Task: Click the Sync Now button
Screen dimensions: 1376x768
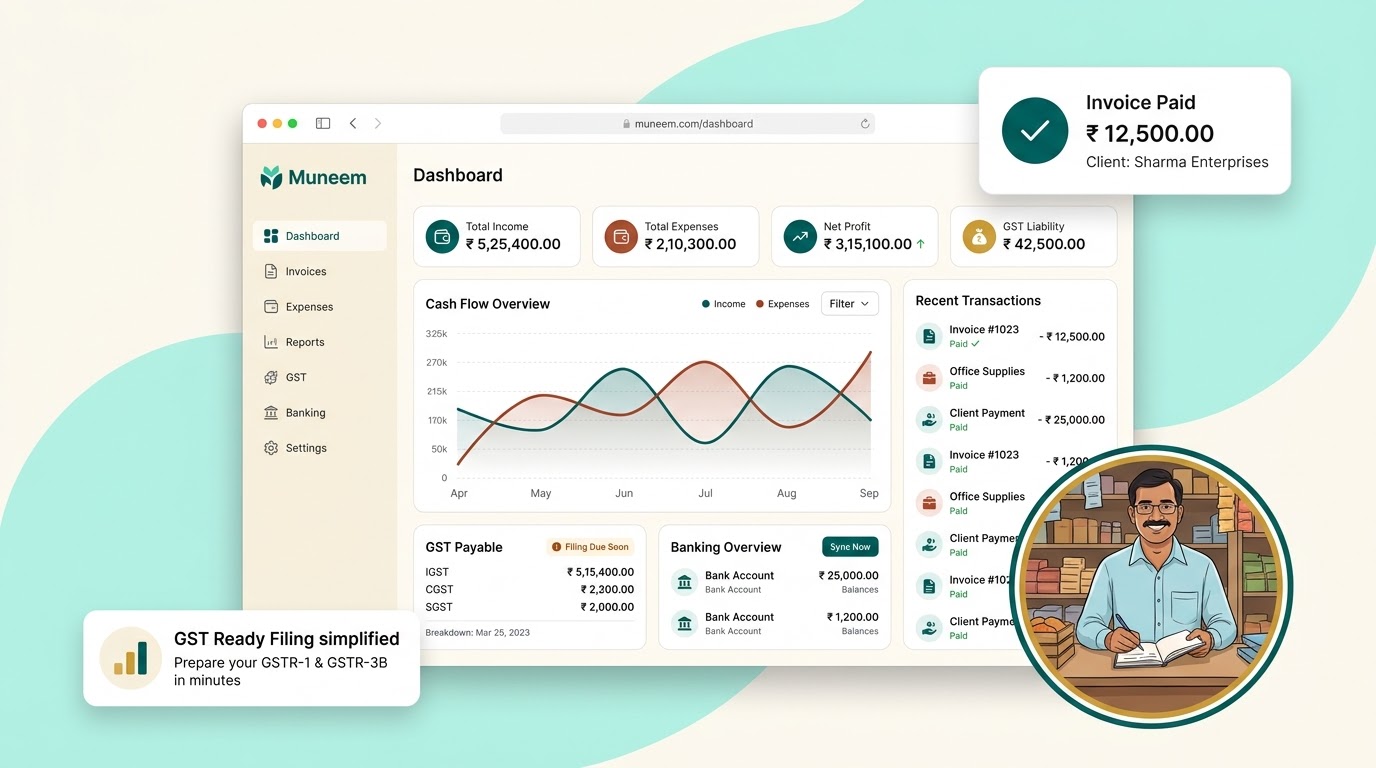Action: tap(850, 547)
